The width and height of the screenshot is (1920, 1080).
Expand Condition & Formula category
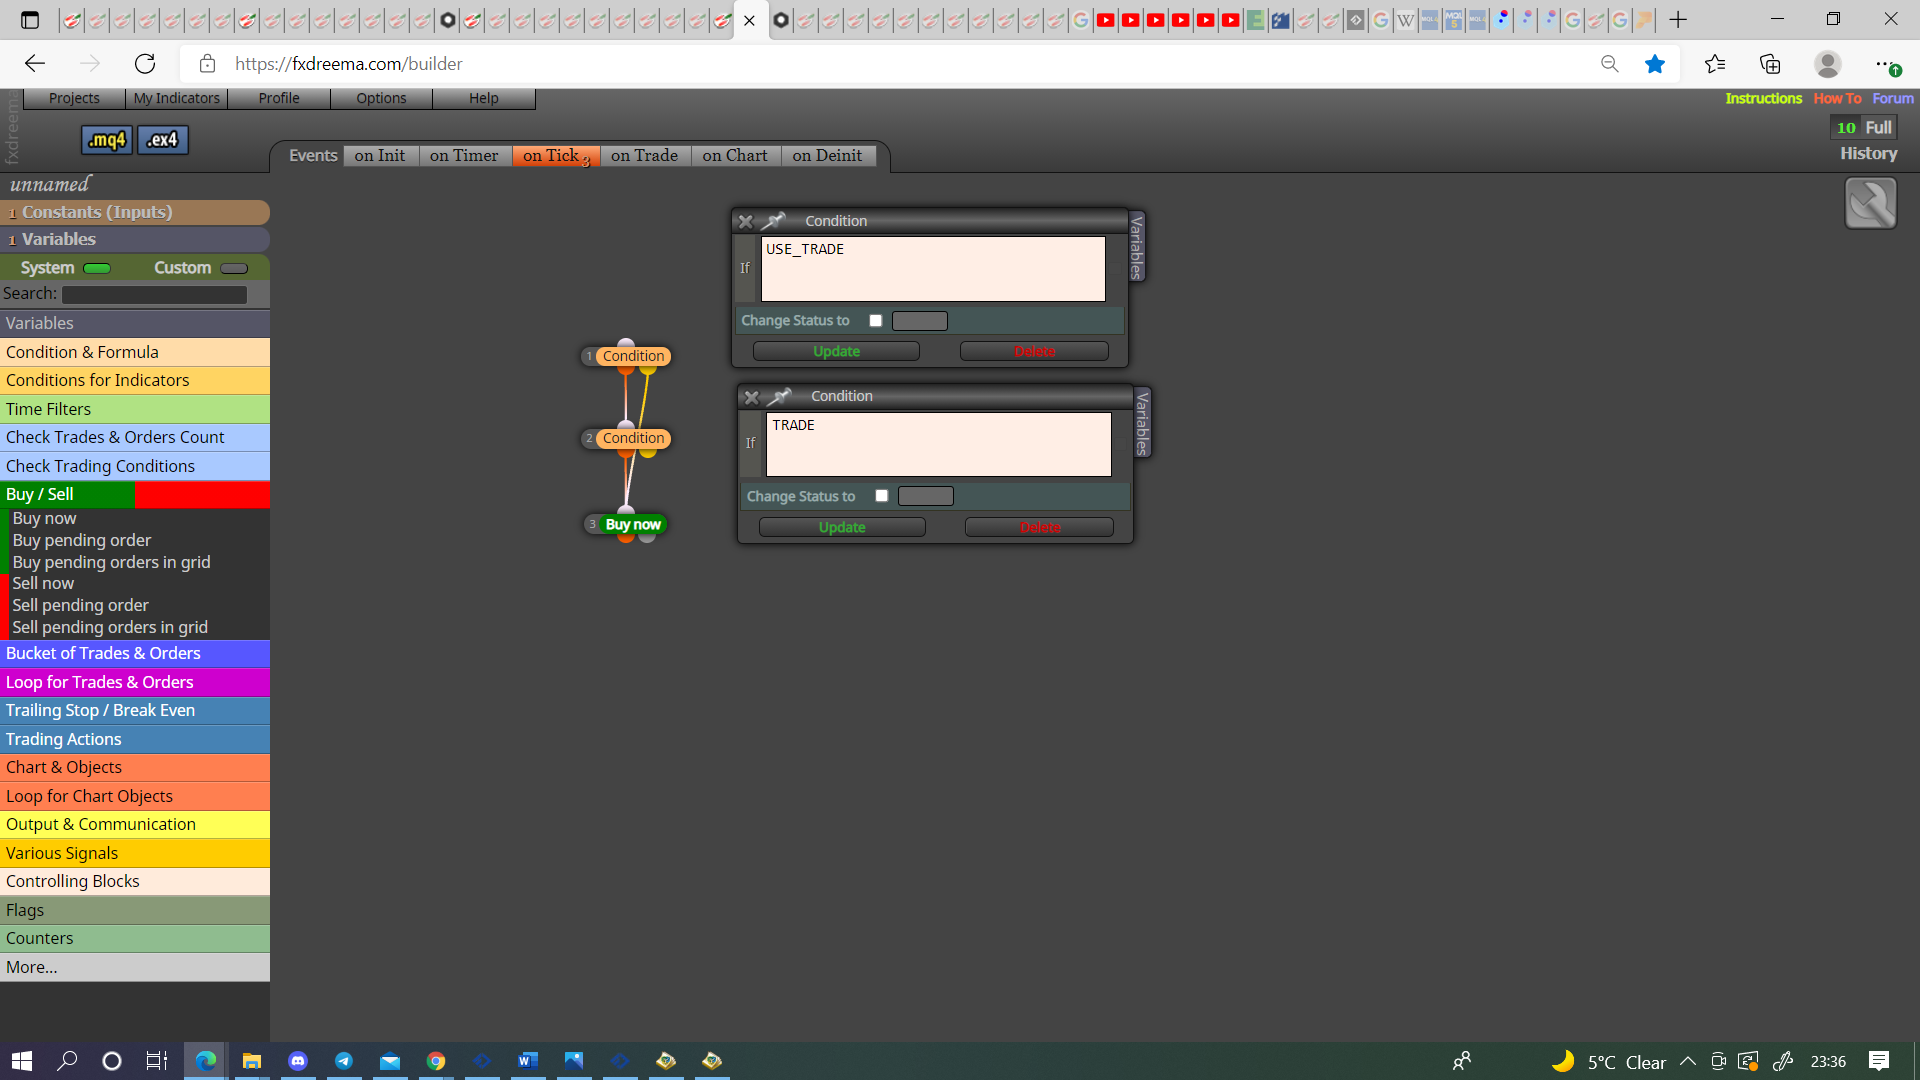pyautogui.click(x=135, y=352)
